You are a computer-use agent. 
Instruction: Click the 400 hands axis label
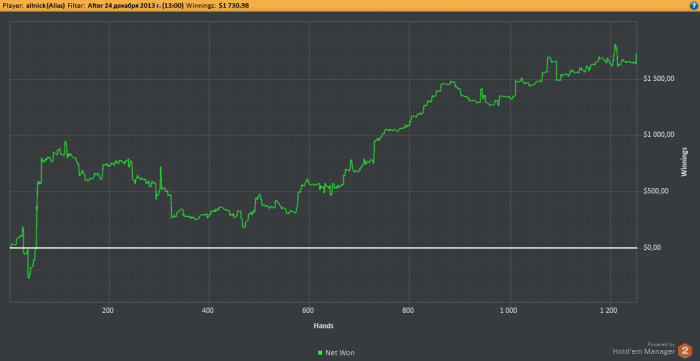208,311
